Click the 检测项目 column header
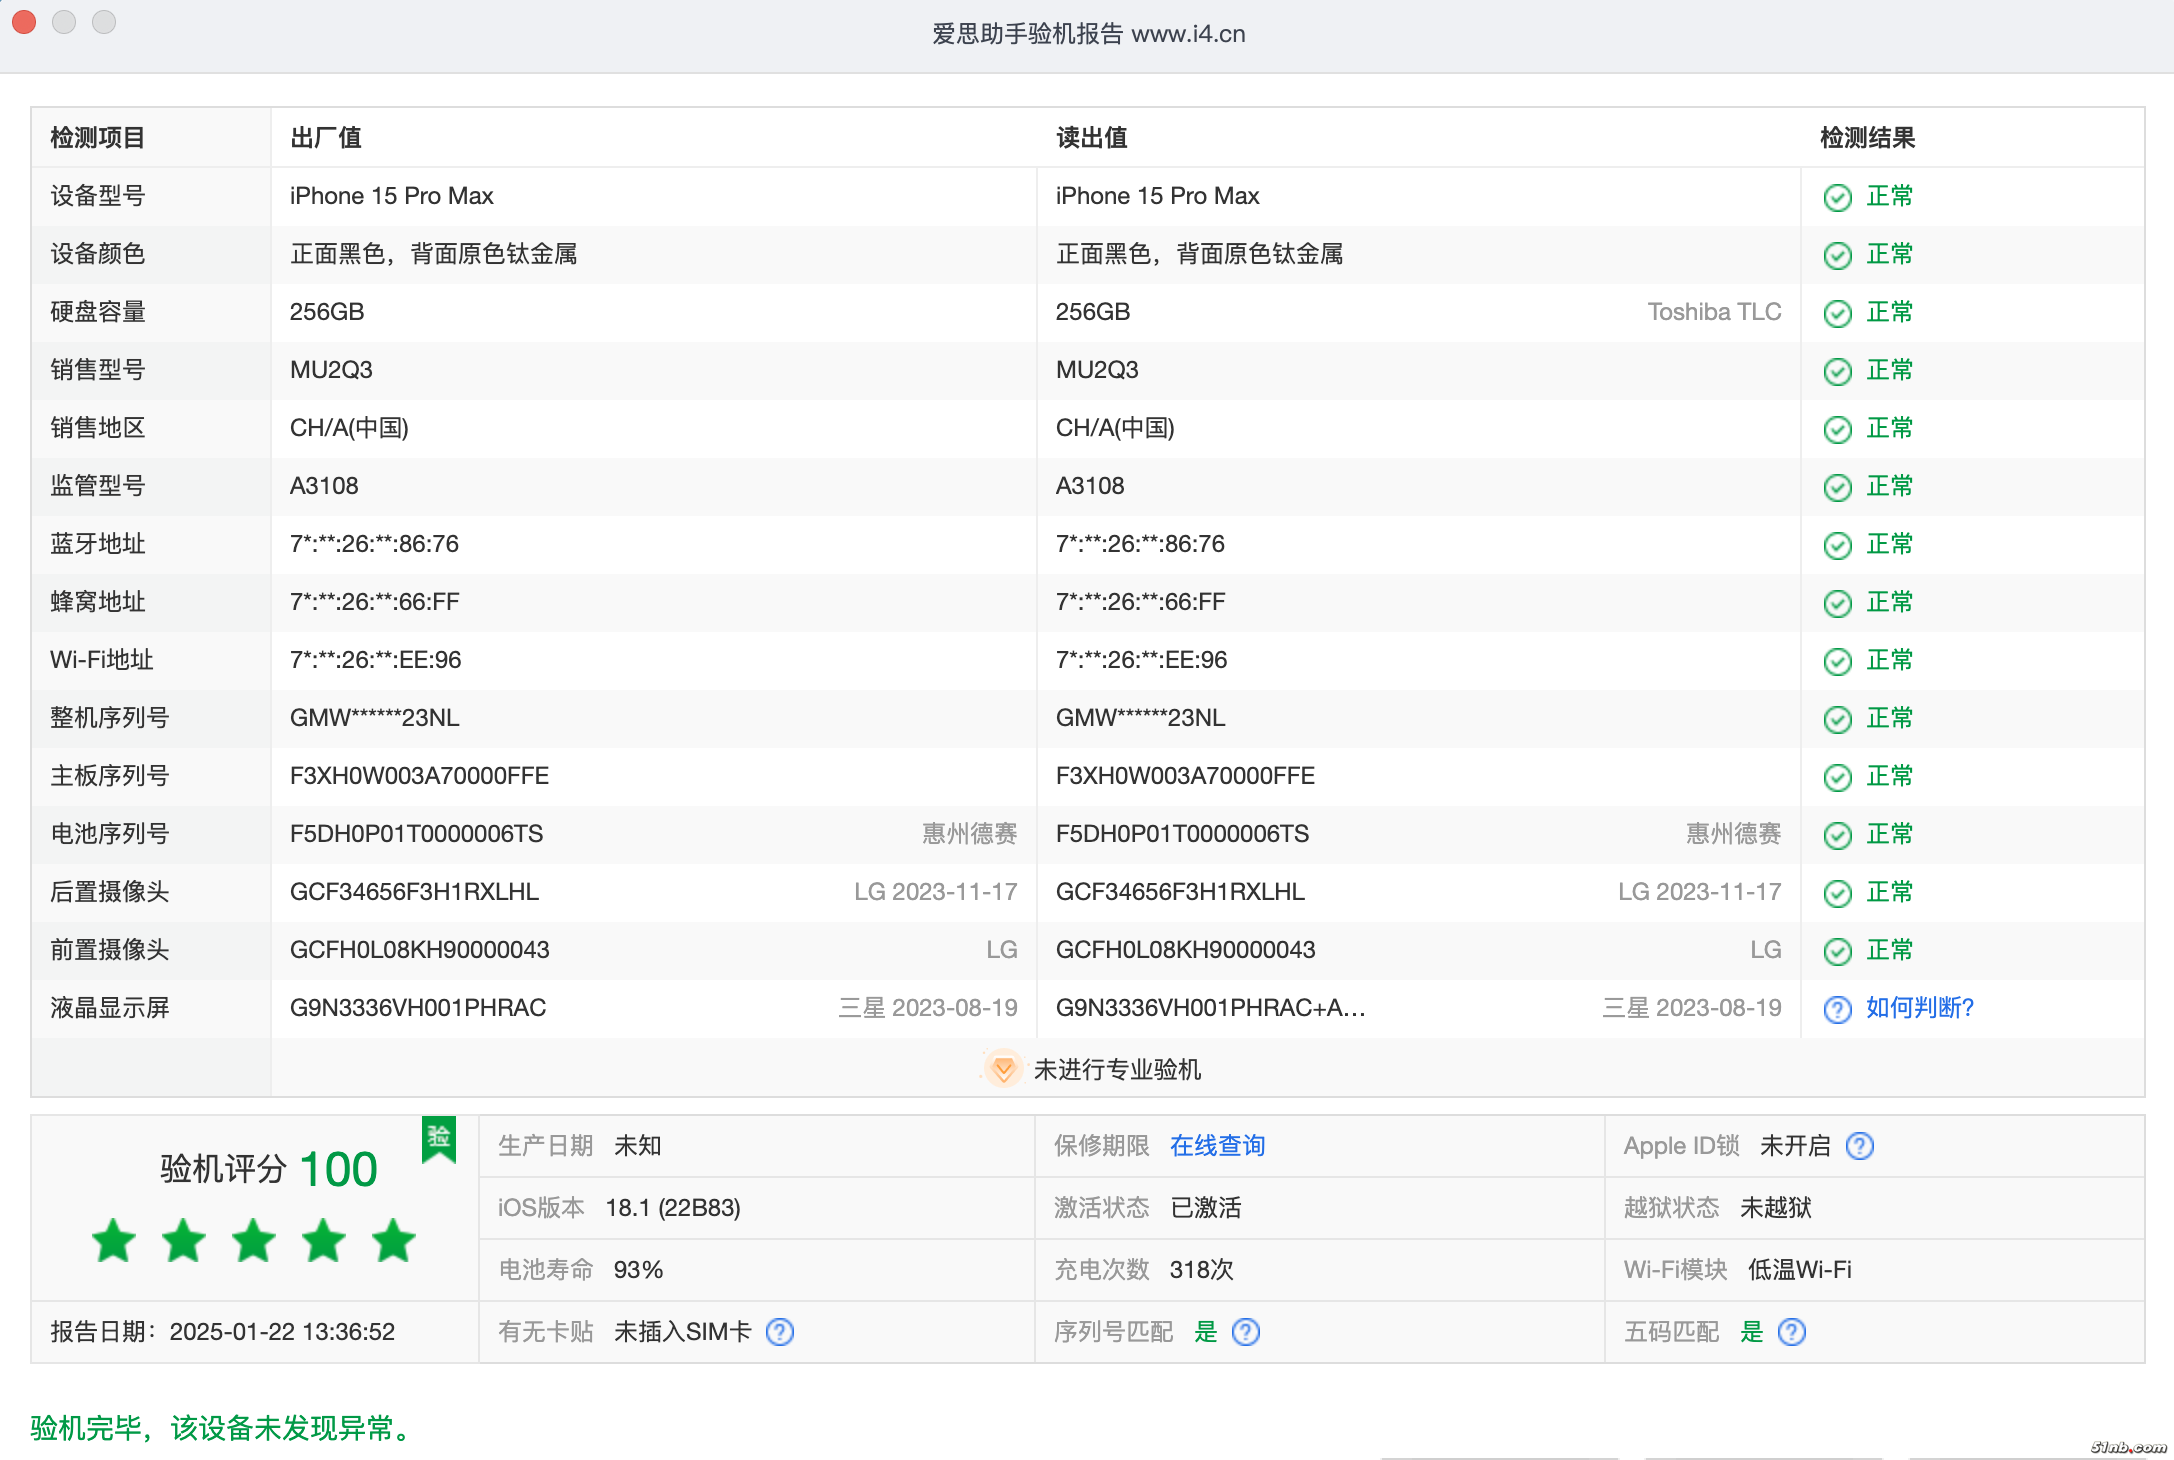Image resolution: width=2174 pixels, height=1460 pixels. tap(98, 138)
